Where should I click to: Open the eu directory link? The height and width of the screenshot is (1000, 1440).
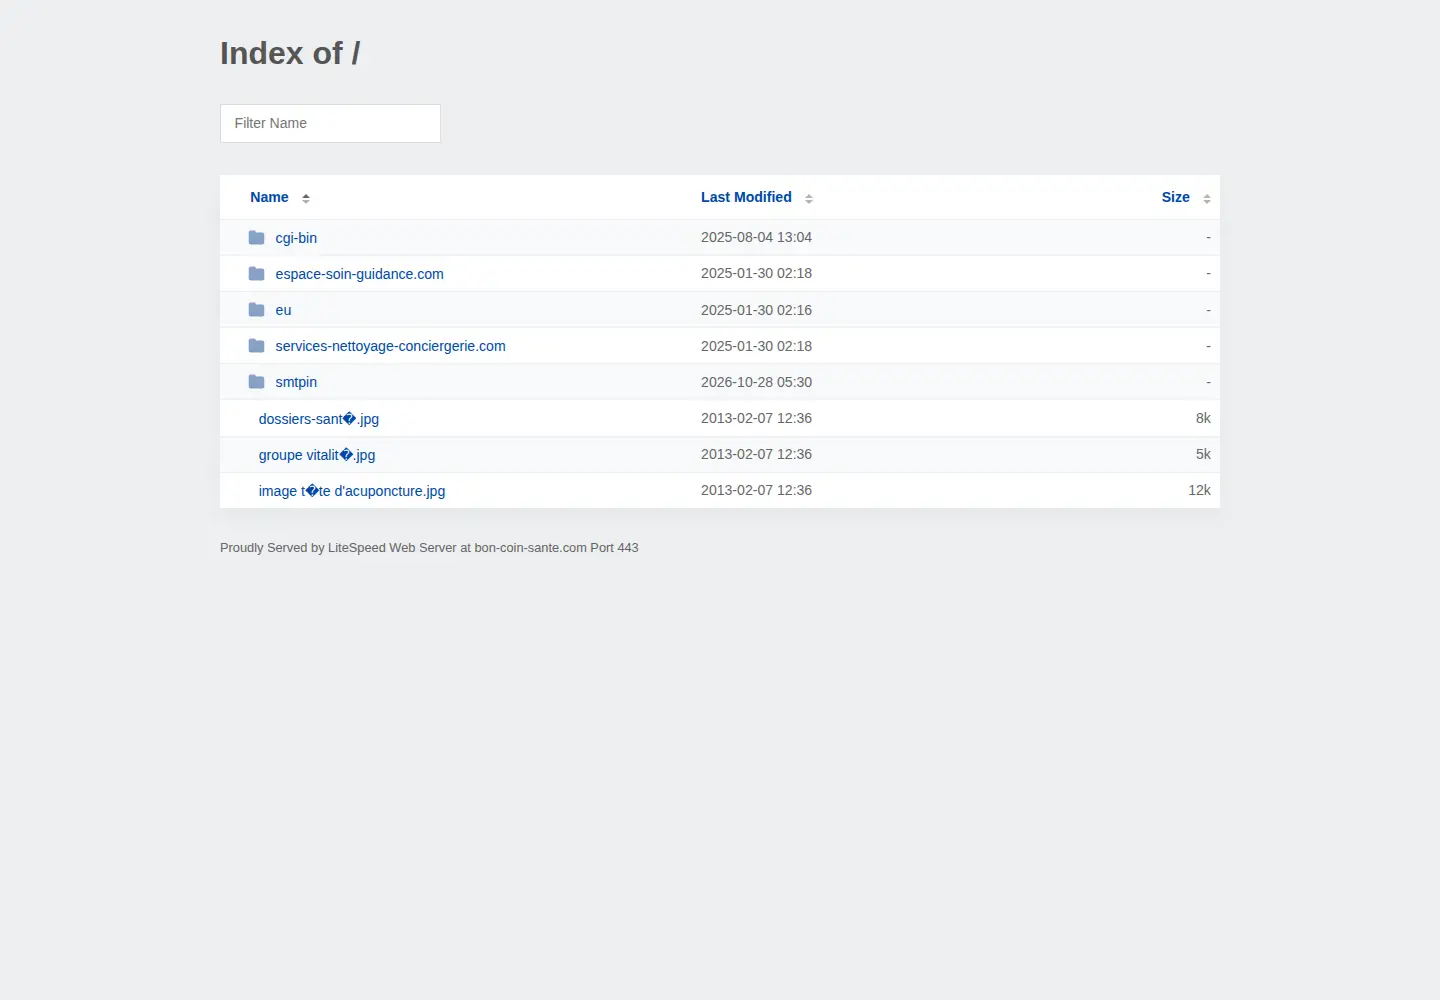pos(283,310)
